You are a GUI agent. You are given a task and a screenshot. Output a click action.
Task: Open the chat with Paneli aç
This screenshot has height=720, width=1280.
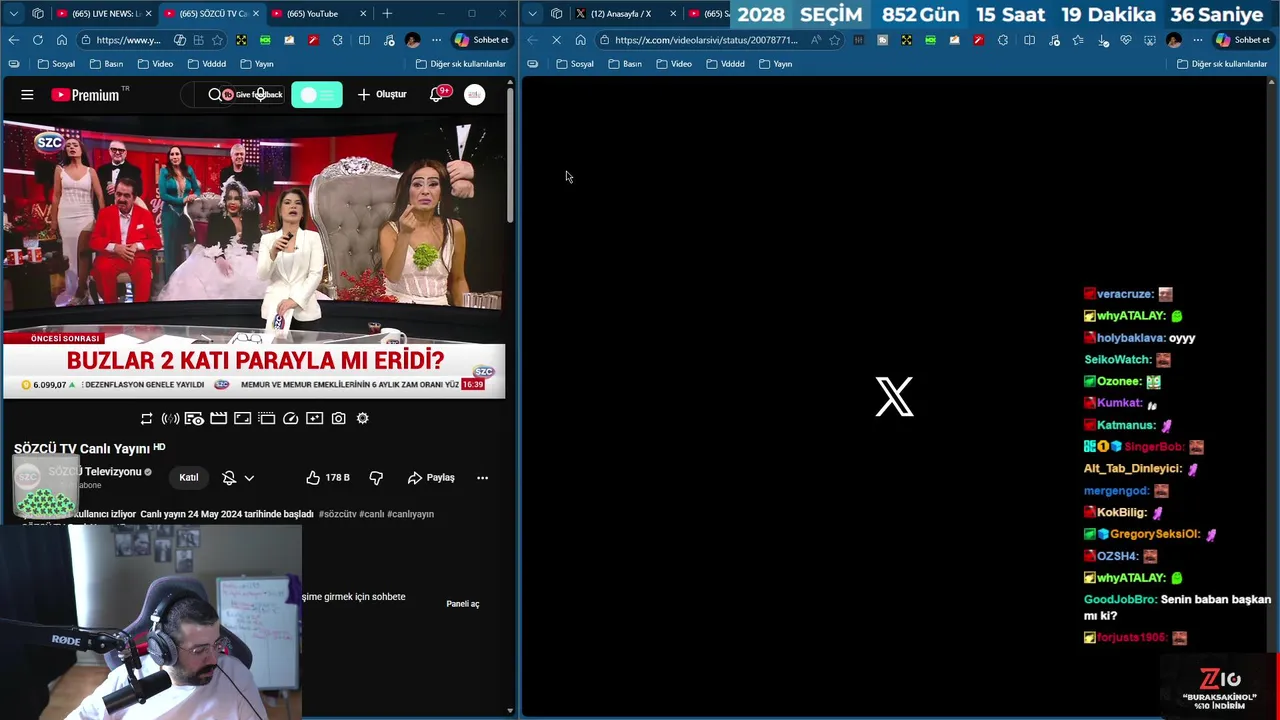462,604
